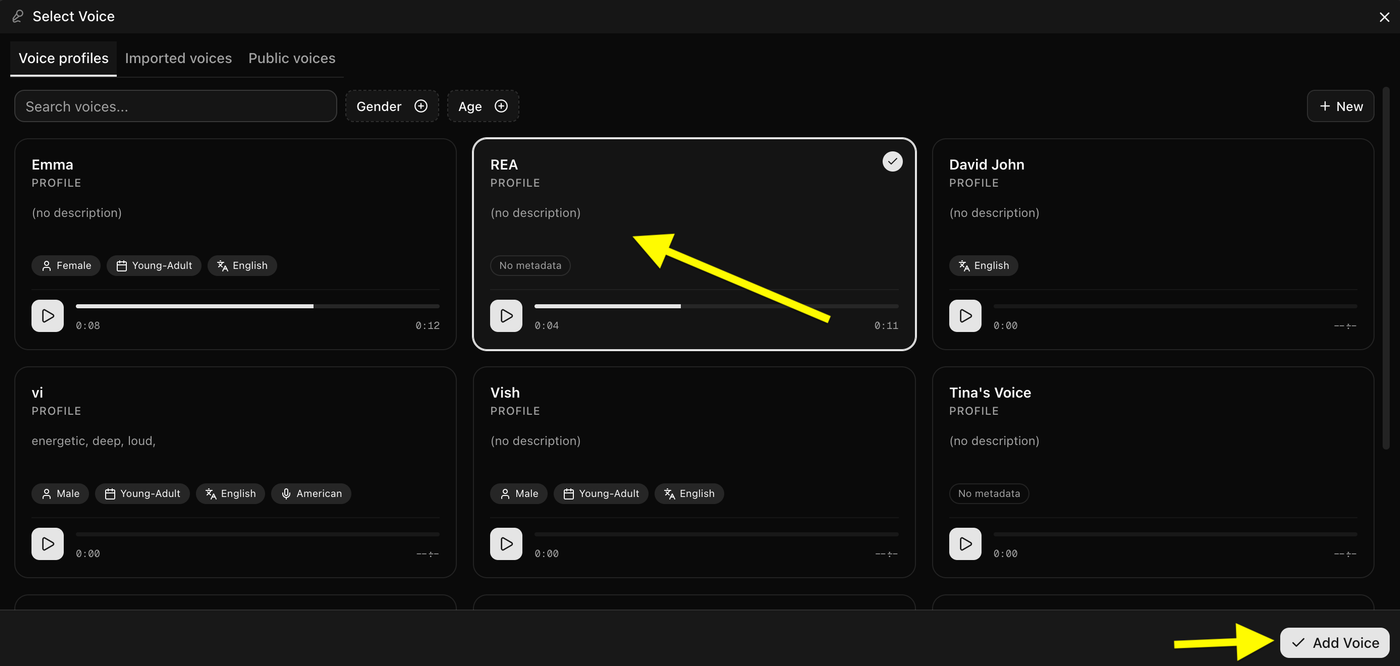The image size is (1400, 666).
Task: Click Young-Adult tag on Emma card
Action: [154, 265]
